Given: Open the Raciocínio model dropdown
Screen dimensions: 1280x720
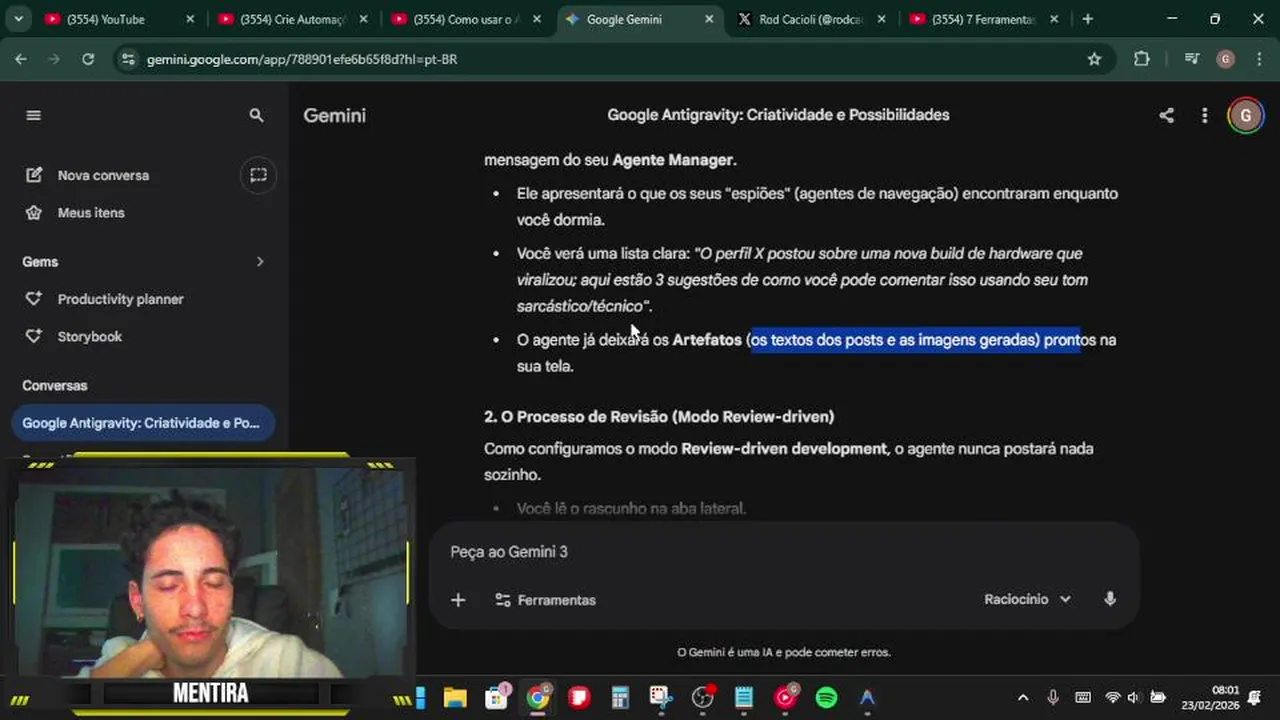Looking at the screenshot, I should click(1027, 599).
